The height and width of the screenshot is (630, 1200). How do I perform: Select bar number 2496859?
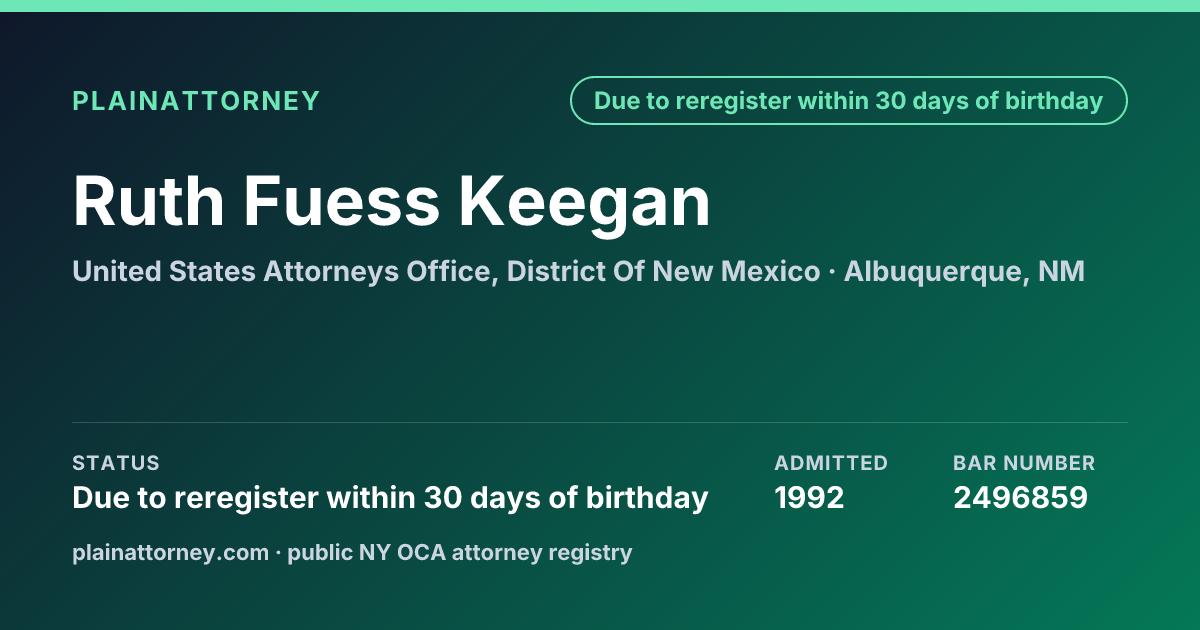pyautogui.click(x=1020, y=497)
